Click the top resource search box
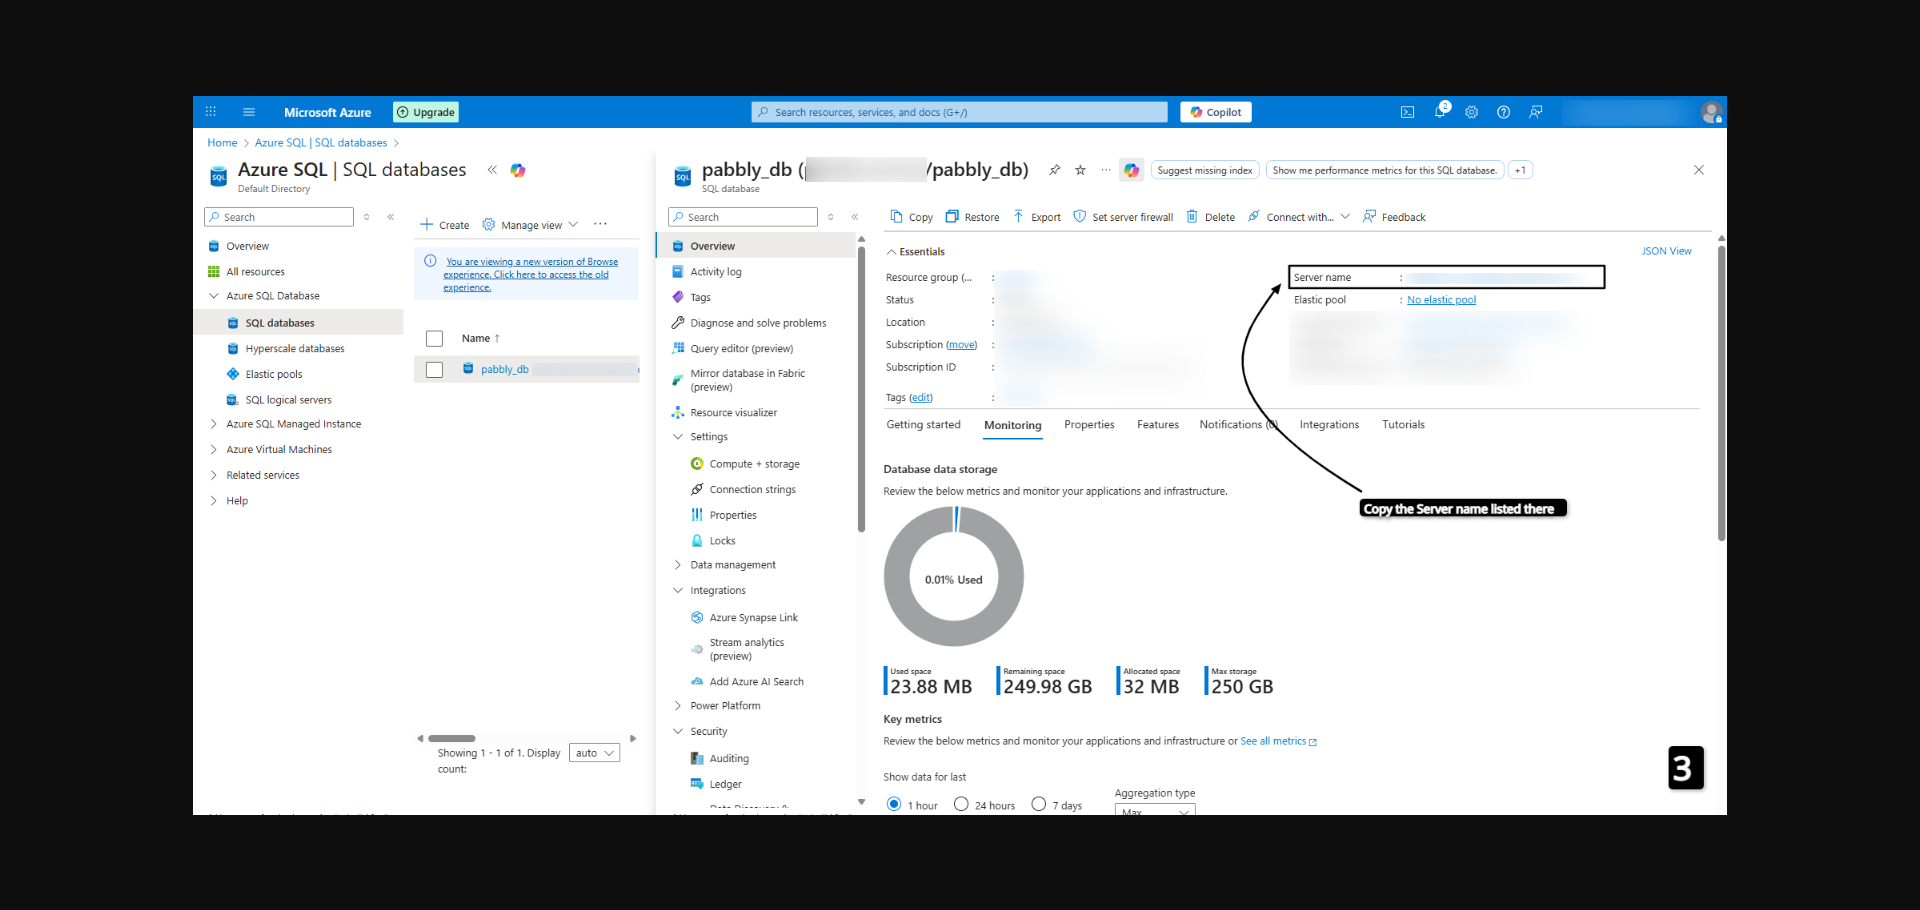This screenshot has width=1920, height=910. coord(960,112)
